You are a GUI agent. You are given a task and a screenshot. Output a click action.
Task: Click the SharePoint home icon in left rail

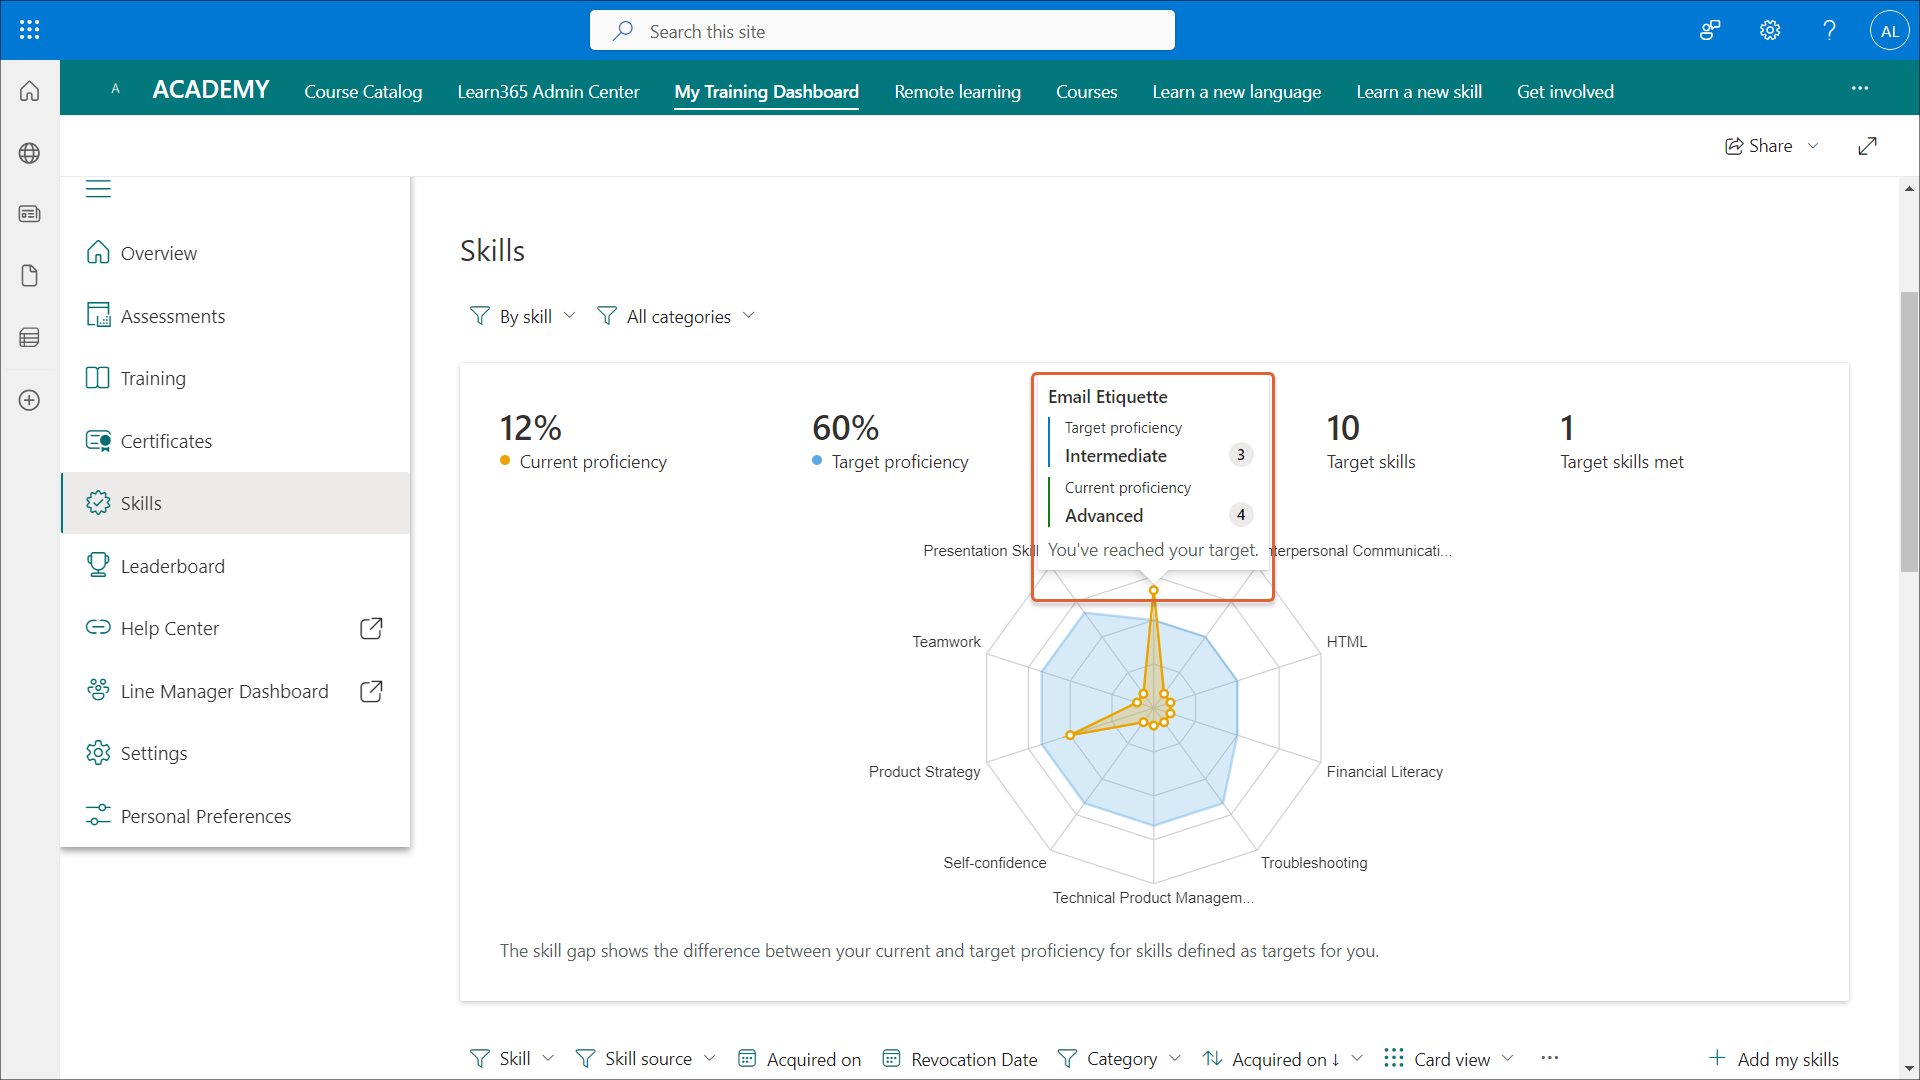pos(30,91)
